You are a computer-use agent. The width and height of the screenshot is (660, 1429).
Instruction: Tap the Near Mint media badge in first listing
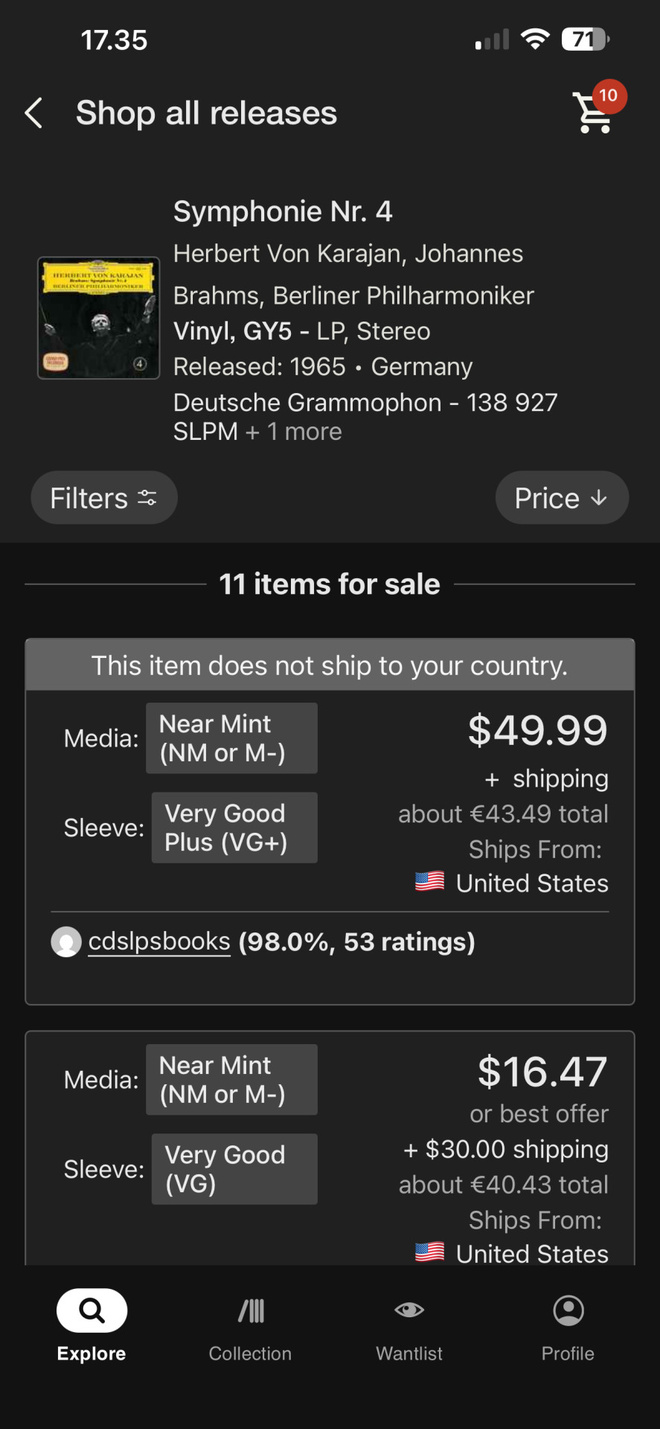click(231, 738)
